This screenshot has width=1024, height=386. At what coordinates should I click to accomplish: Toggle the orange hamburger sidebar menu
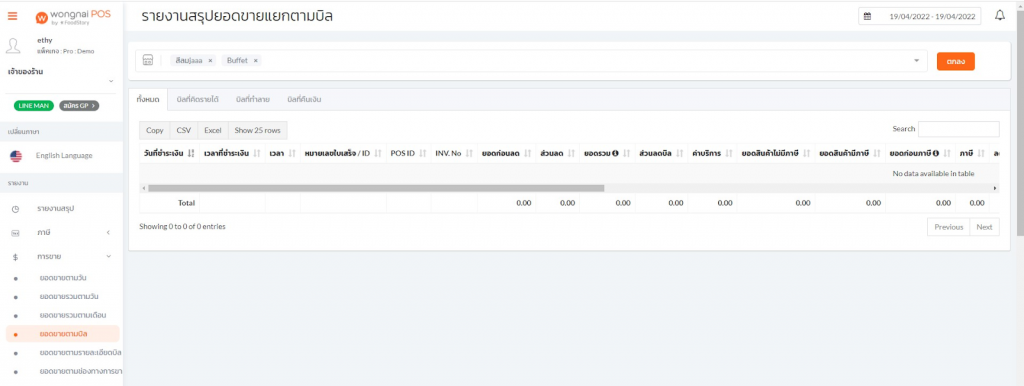pyautogui.click(x=12, y=16)
